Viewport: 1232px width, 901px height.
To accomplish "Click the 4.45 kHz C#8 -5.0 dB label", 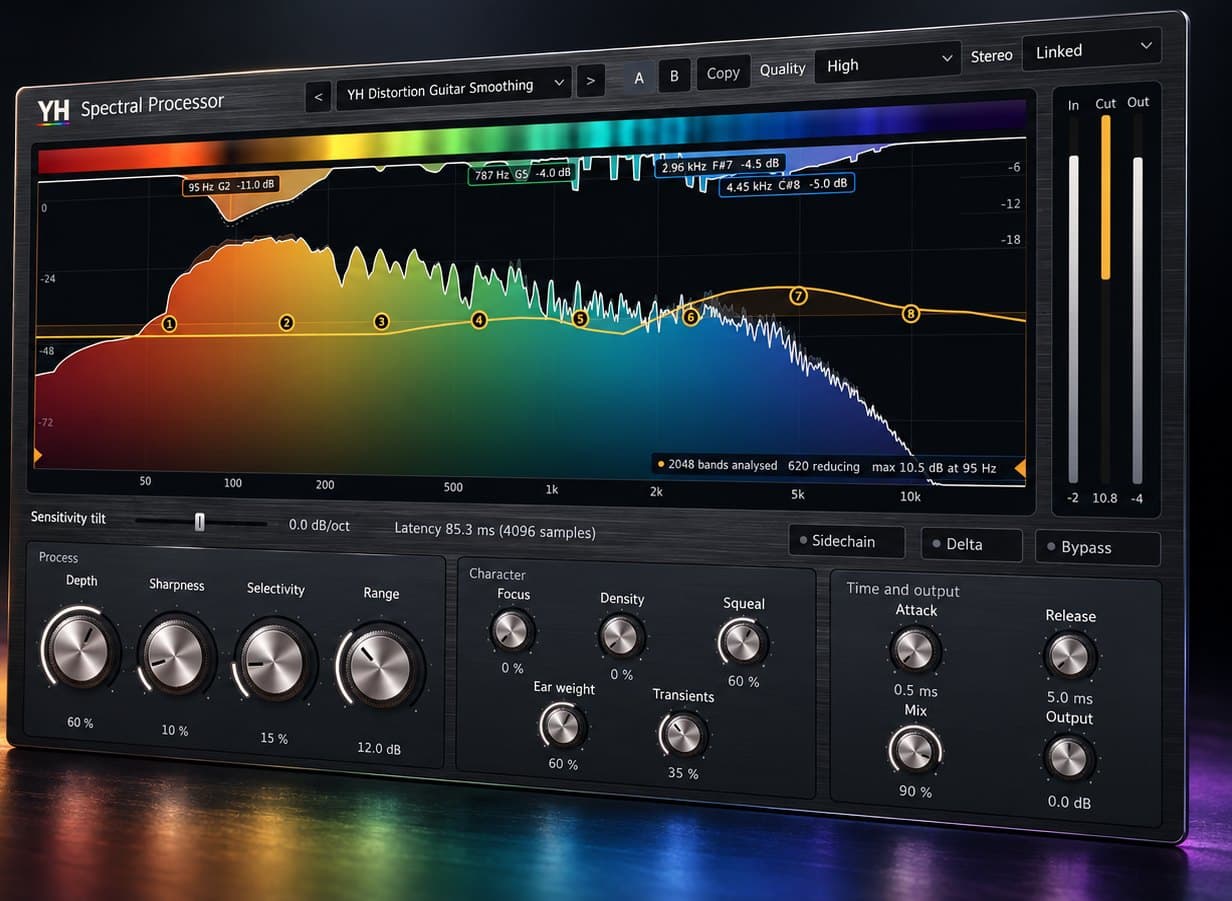I will coord(787,185).
